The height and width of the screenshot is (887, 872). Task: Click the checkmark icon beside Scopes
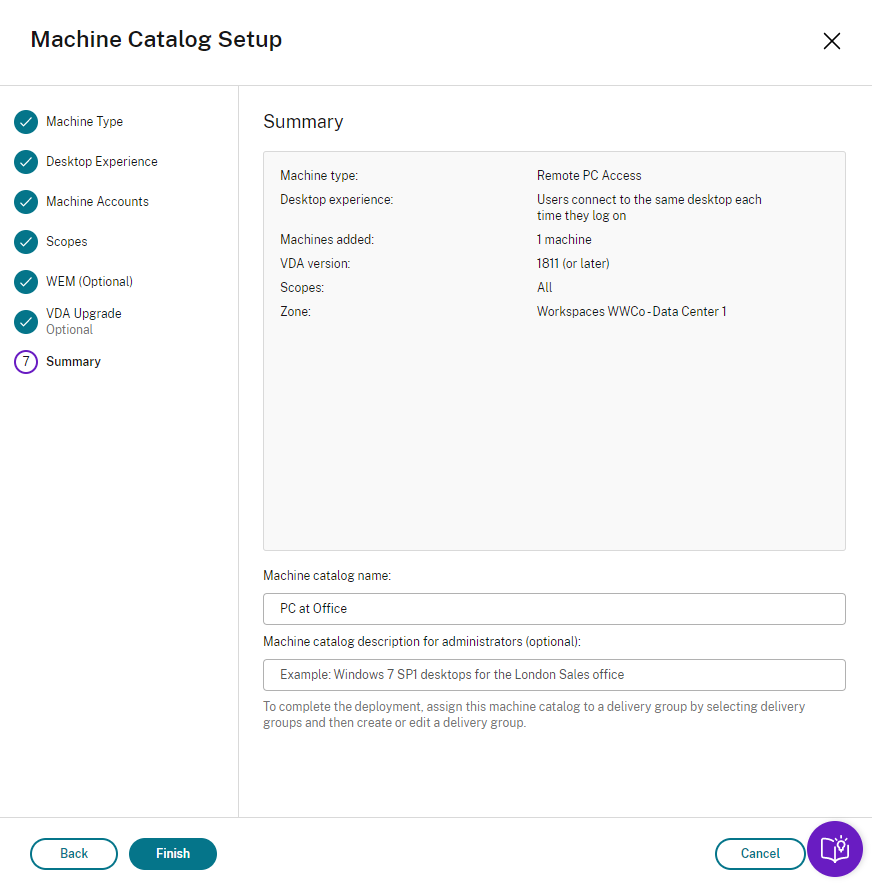(x=26, y=242)
